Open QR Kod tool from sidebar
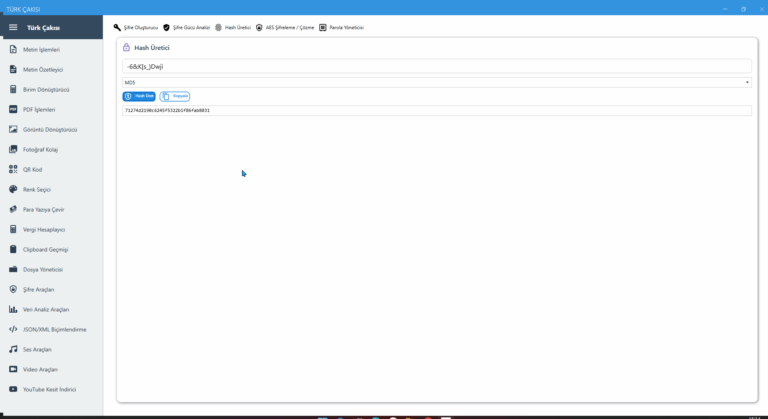Image resolution: width=768 pixels, height=419 pixels. (x=32, y=169)
